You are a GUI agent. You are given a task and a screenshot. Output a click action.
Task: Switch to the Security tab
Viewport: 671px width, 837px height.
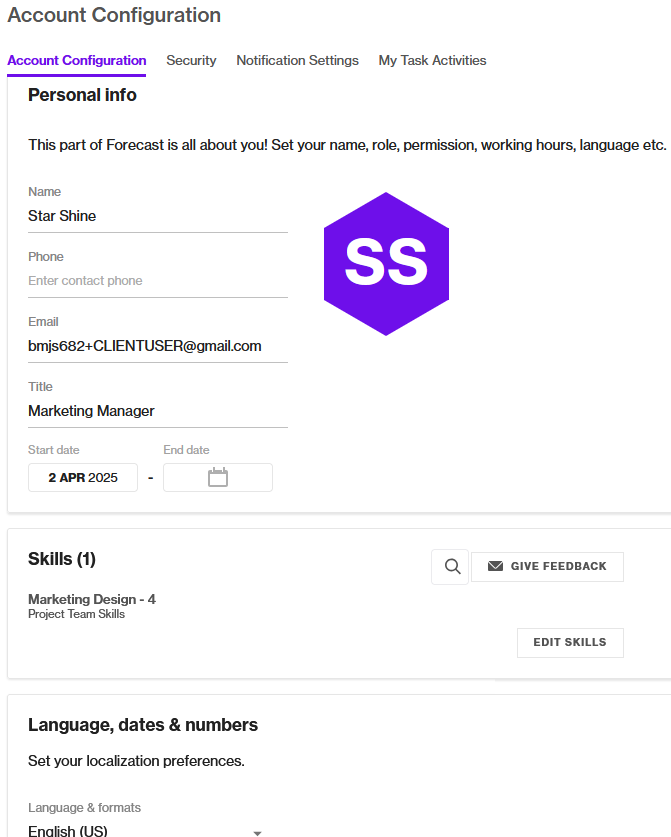pos(191,60)
